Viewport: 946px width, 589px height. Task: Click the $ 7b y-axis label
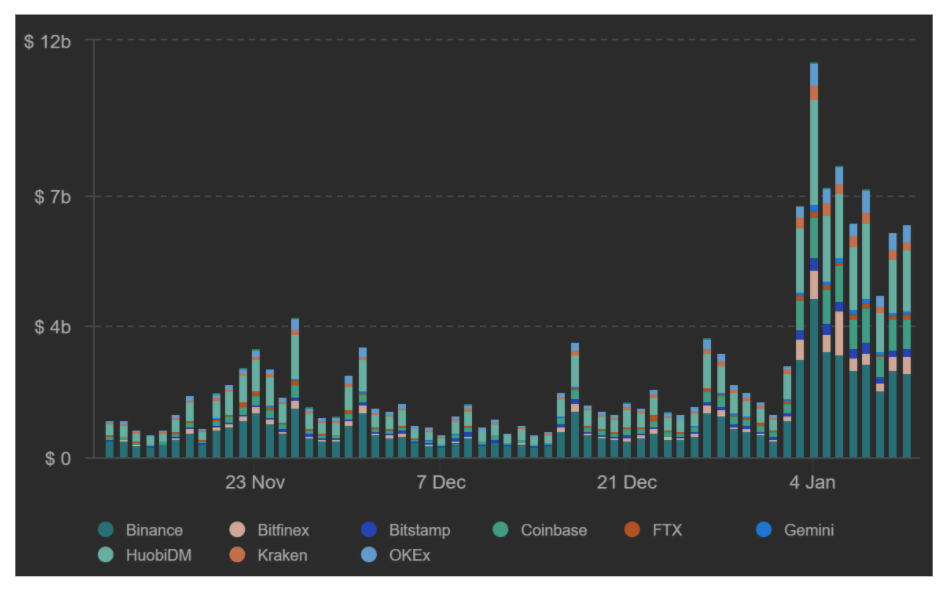(x=52, y=197)
